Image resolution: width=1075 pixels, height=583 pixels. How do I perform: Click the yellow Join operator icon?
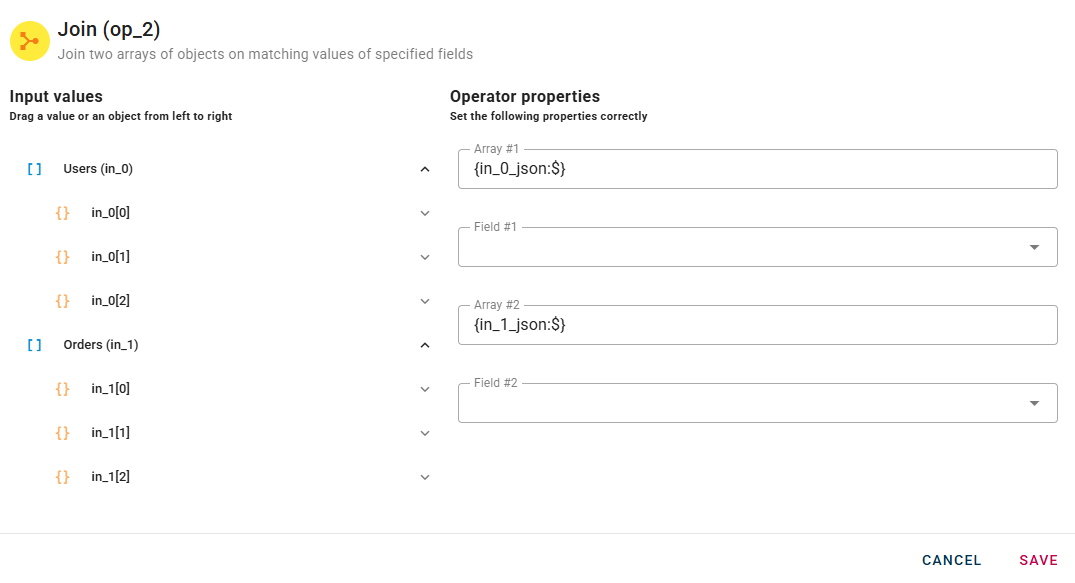(30, 41)
